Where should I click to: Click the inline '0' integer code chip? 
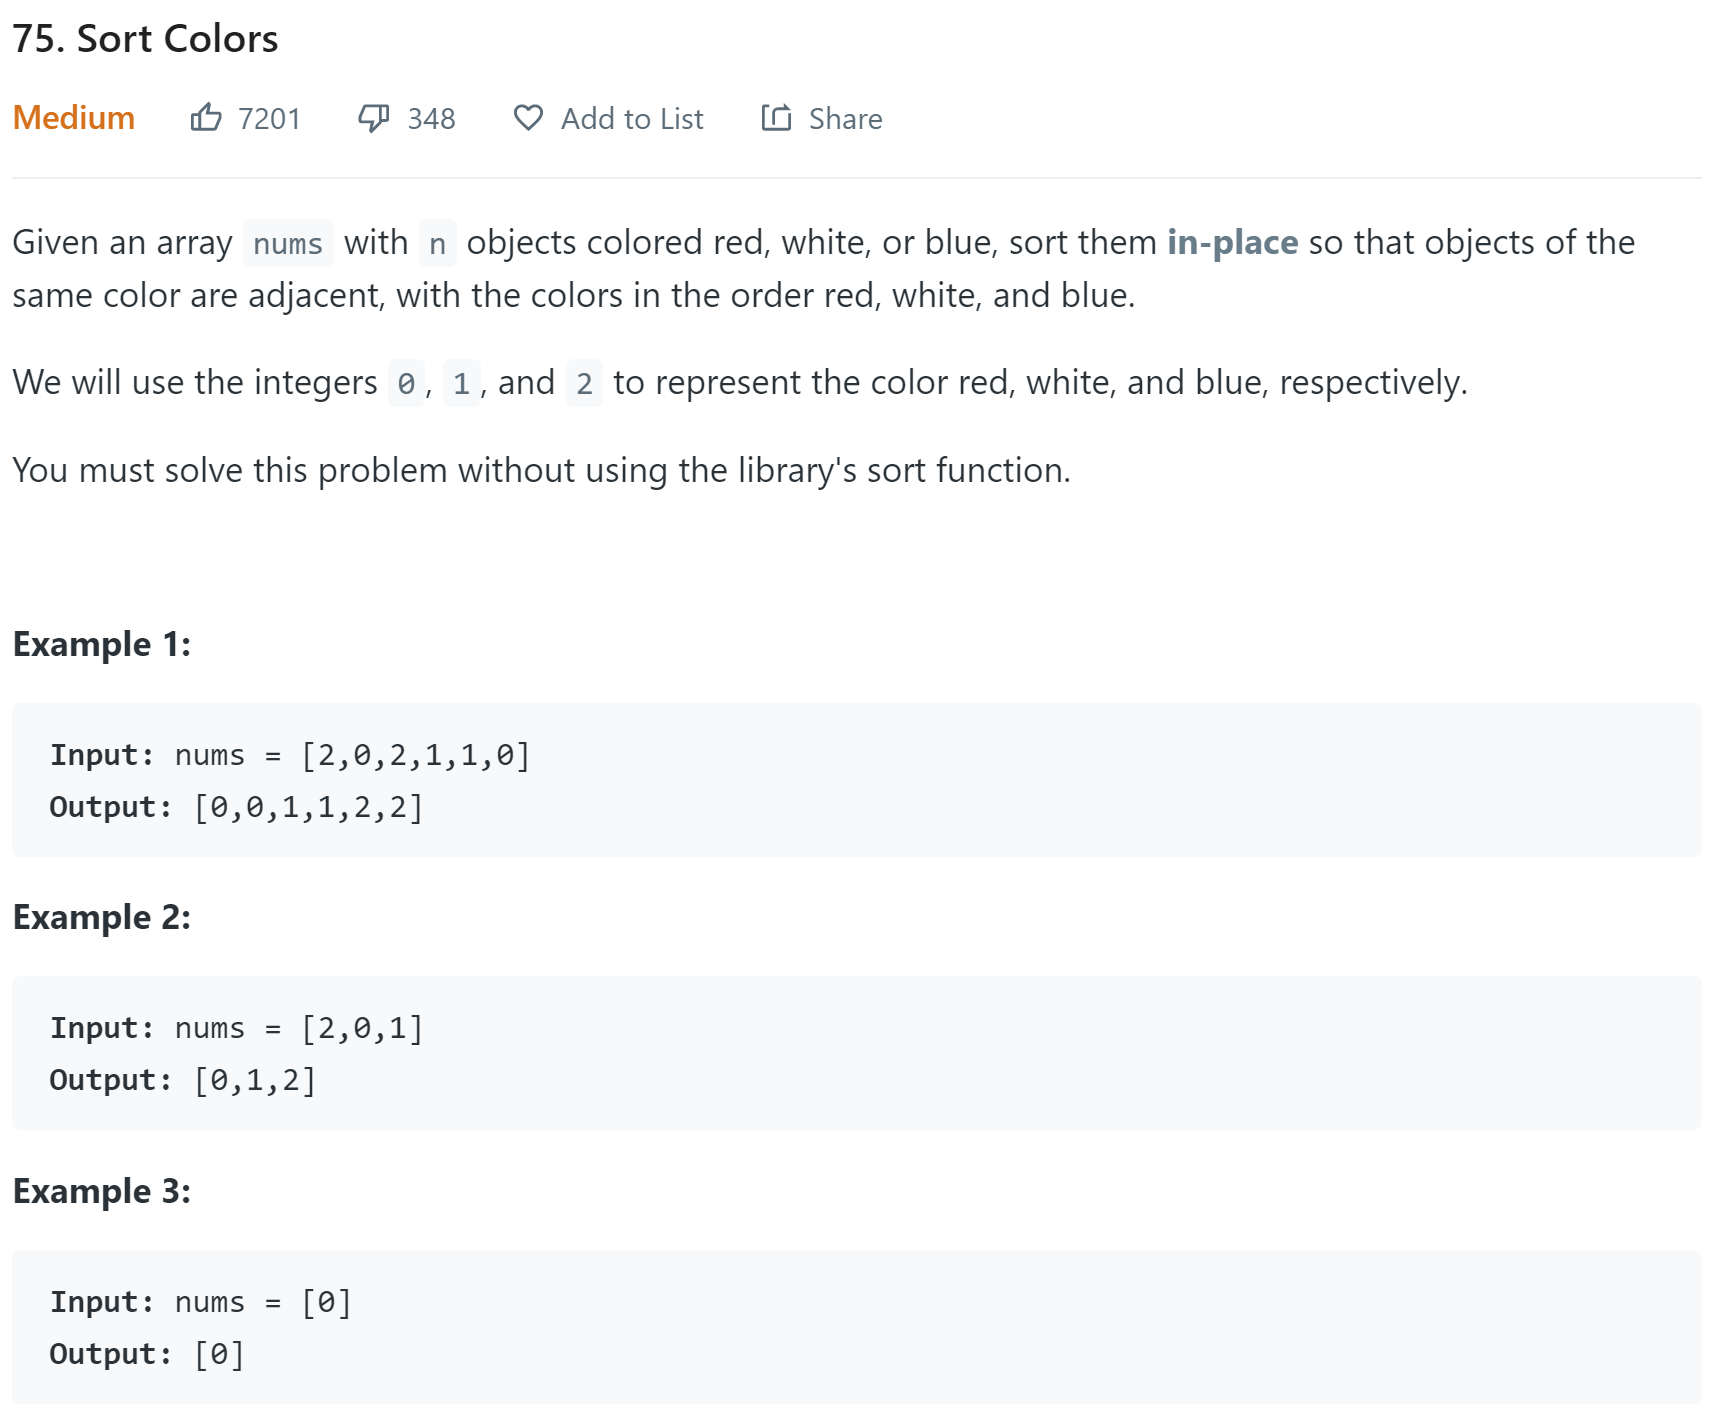tap(406, 383)
